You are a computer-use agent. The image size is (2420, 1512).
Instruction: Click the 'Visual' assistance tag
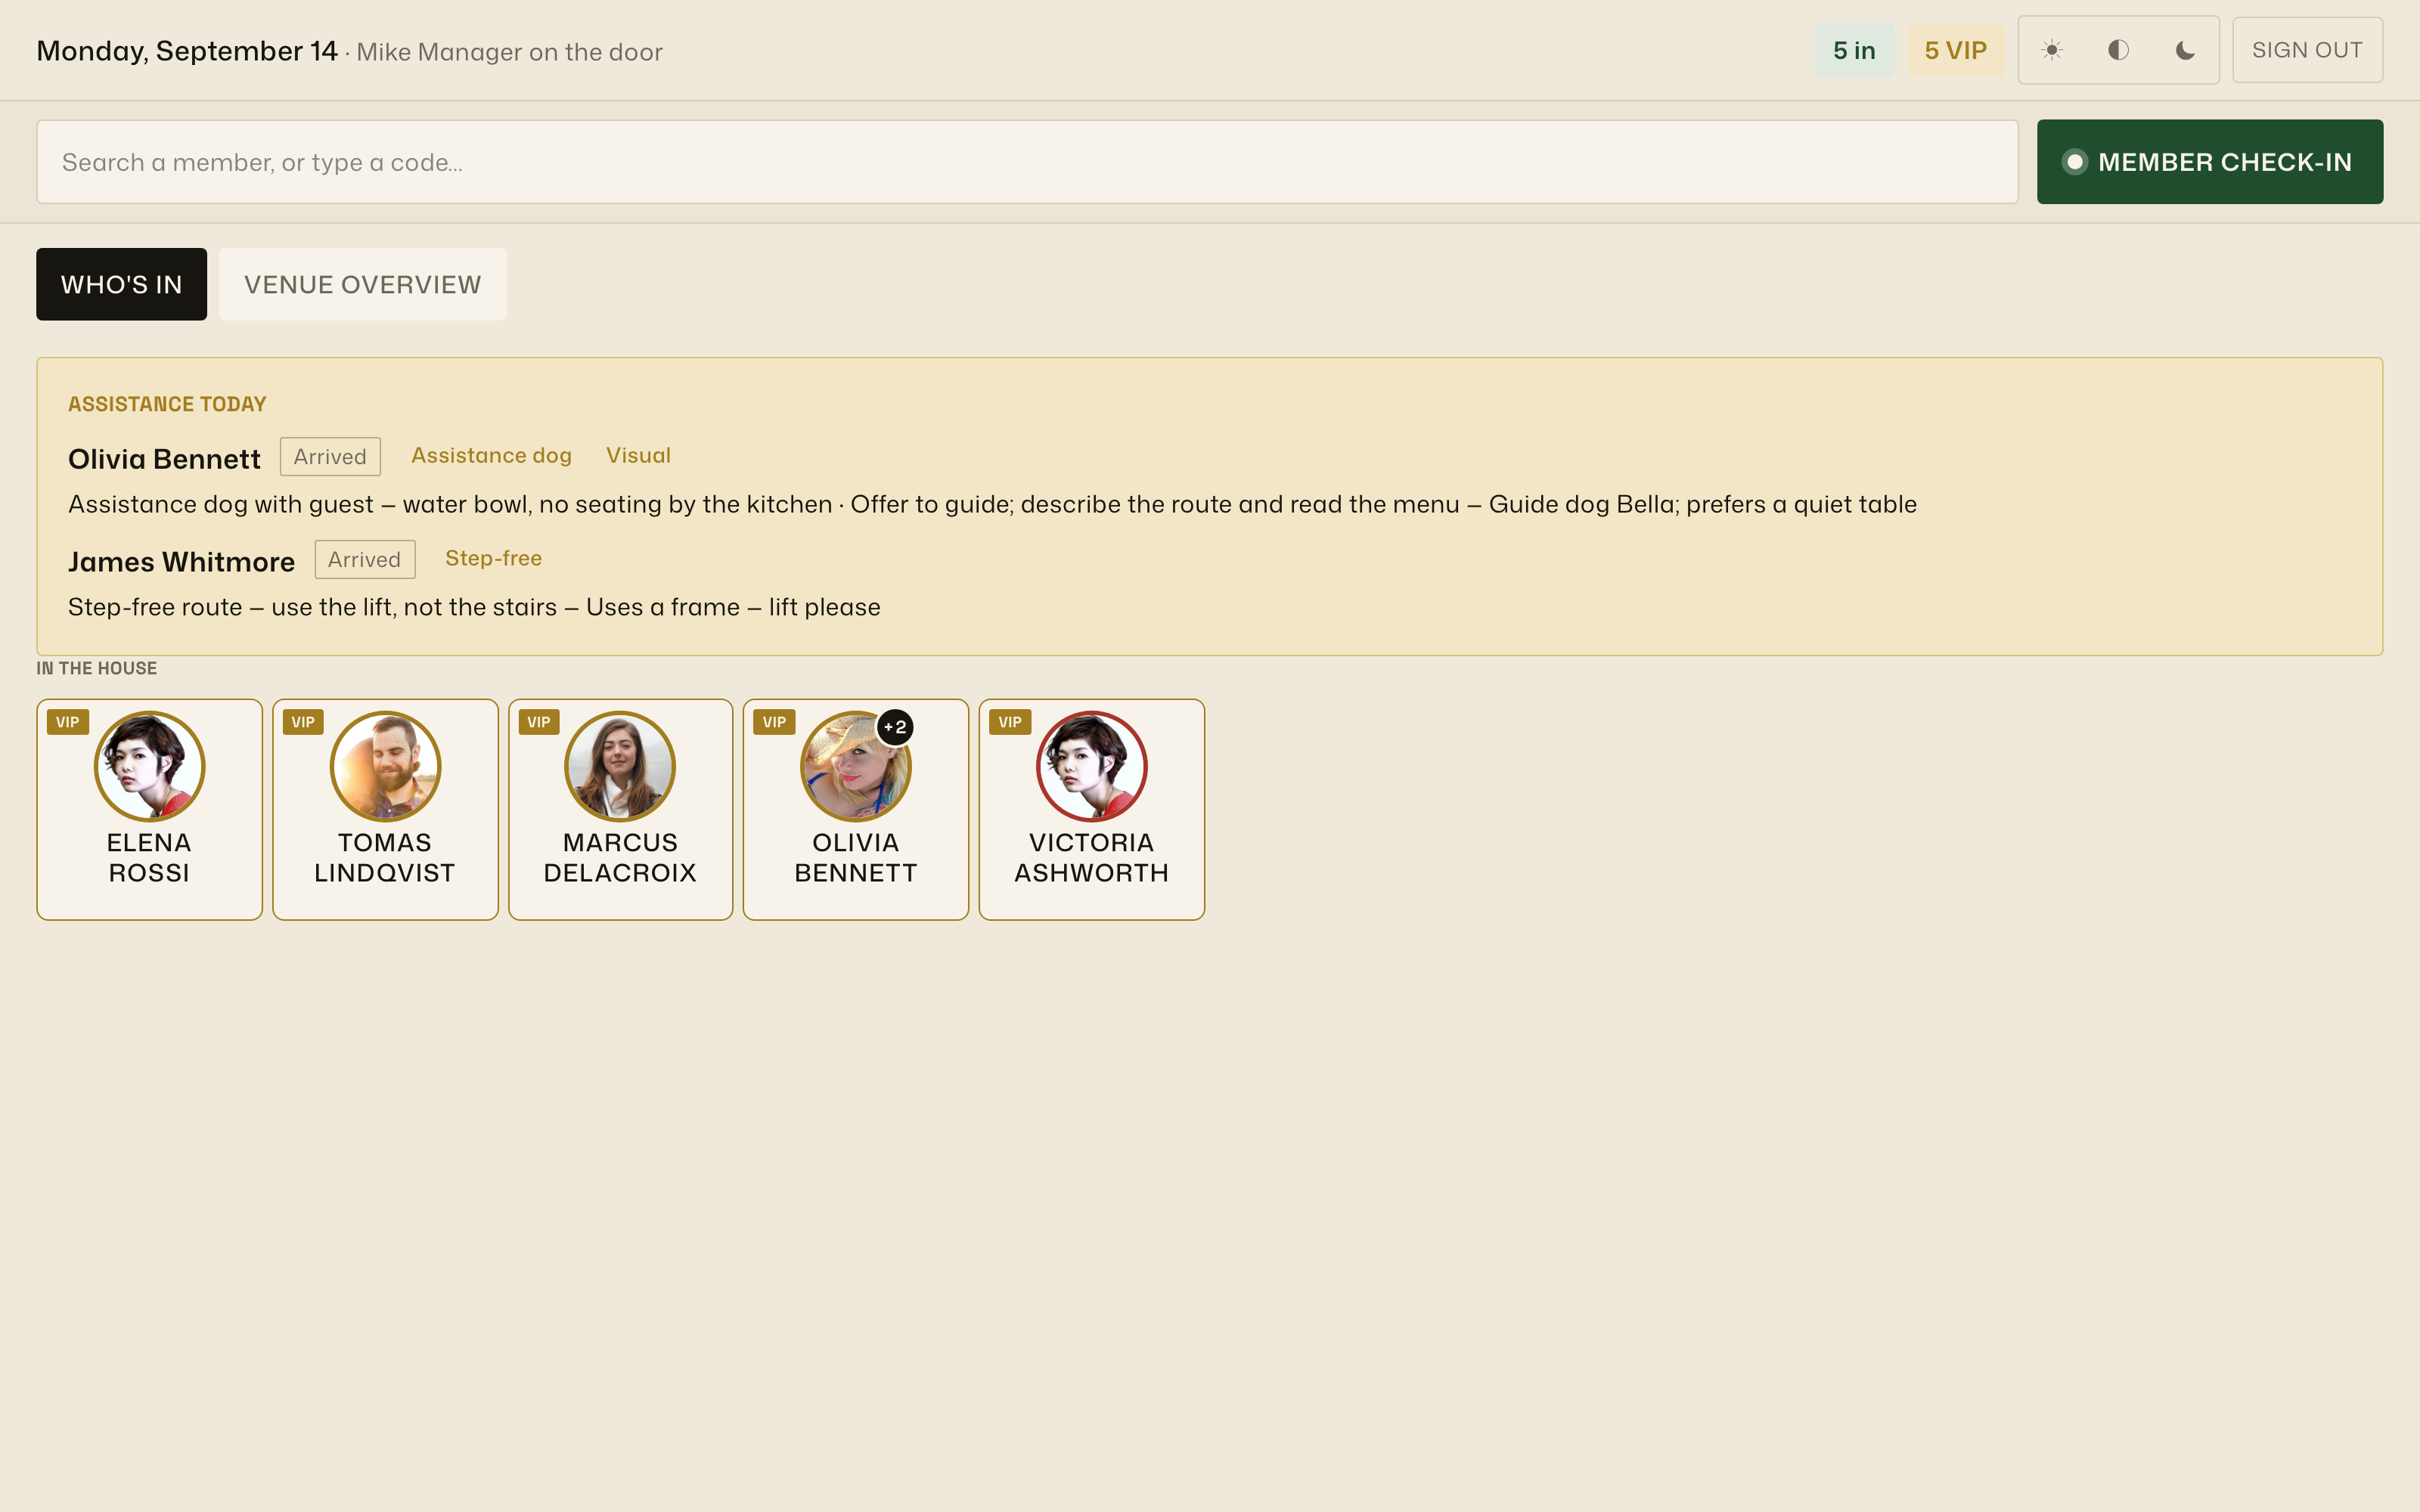pyautogui.click(x=638, y=456)
